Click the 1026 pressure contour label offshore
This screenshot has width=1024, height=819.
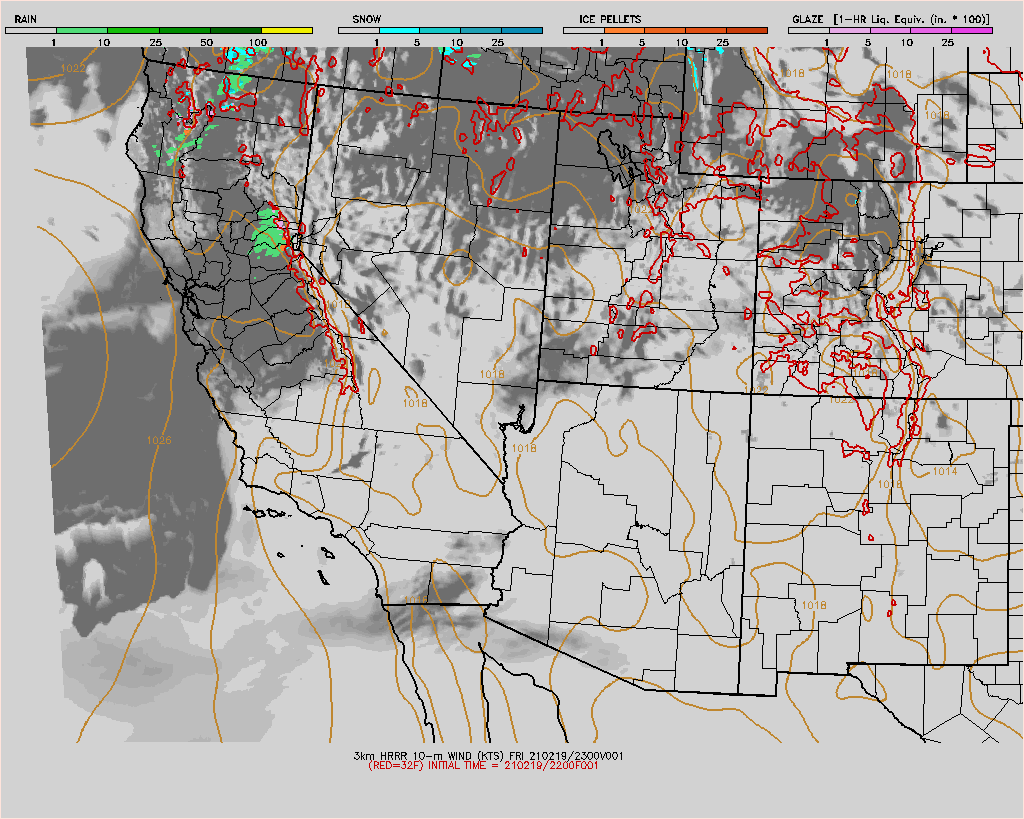[x=159, y=440]
